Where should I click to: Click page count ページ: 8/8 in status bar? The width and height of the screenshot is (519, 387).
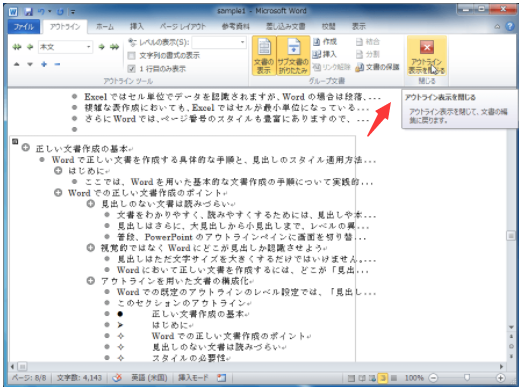pyautogui.click(x=29, y=378)
